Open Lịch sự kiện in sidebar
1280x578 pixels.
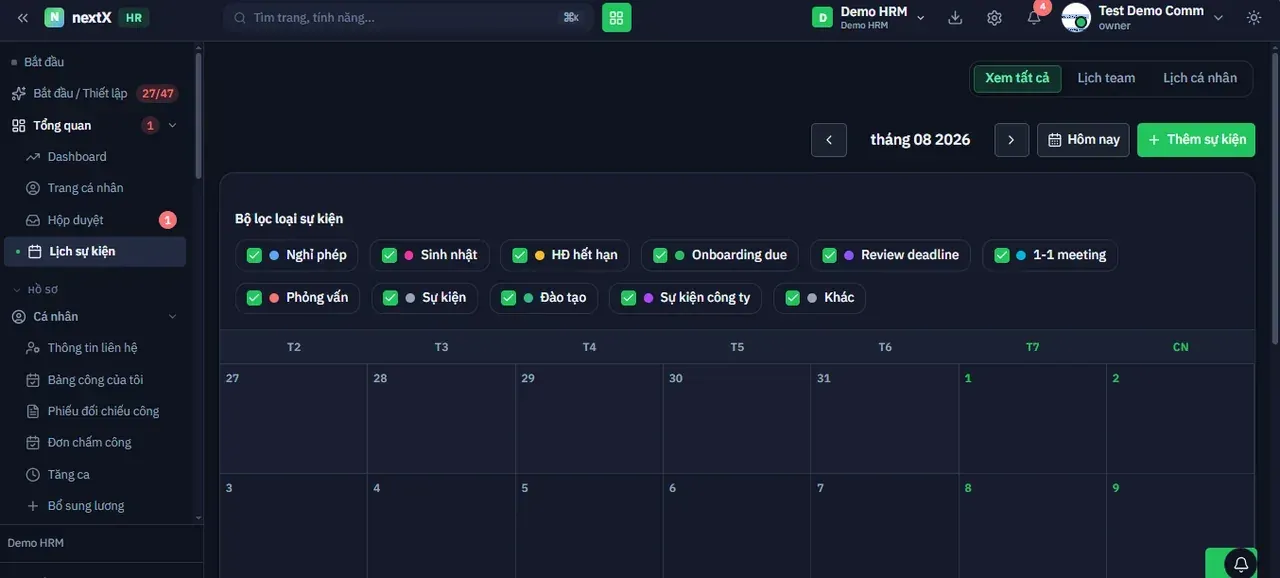pyautogui.click(x=95, y=252)
